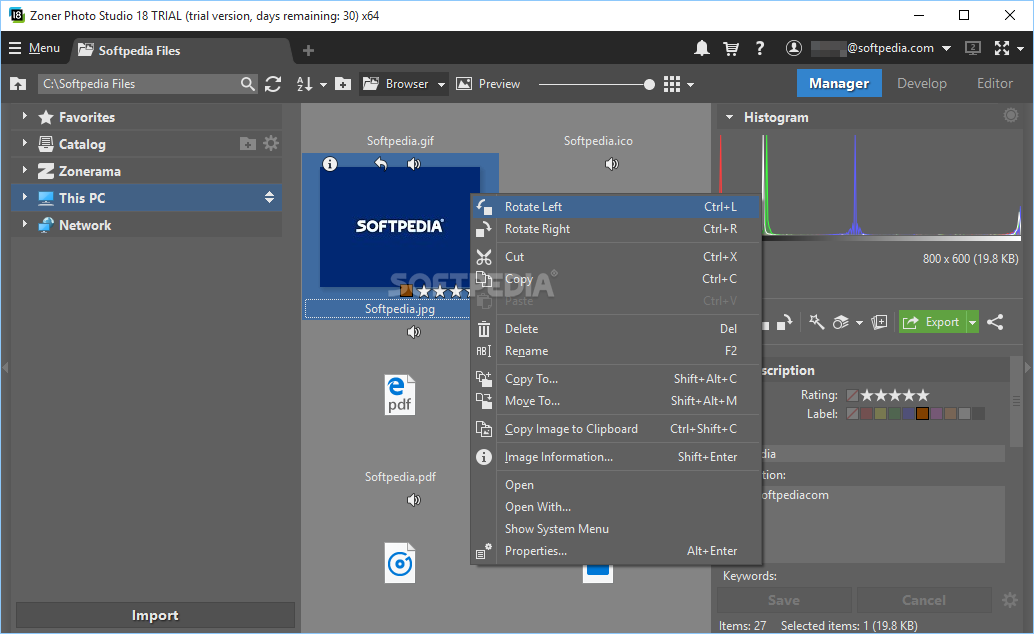The width and height of the screenshot is (1034, 634).
Task: Switch to the Develop module
Action: [x=922, y=83]
